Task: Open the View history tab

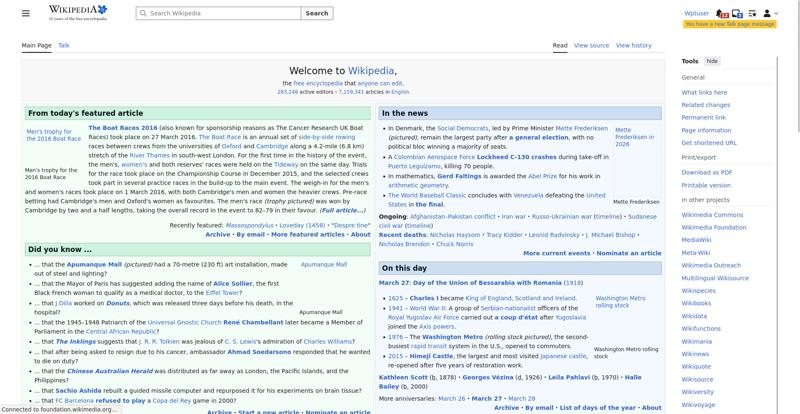Action: coord(633,46)
